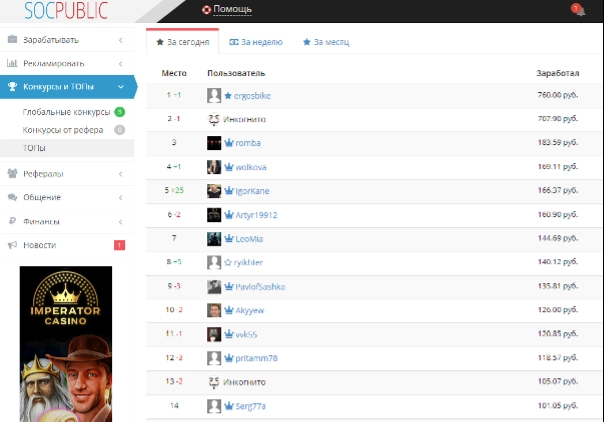Click the trophy icon in Конкурсы и ТОПы
This screenshot has height=422, width=604.
[12, 87]
